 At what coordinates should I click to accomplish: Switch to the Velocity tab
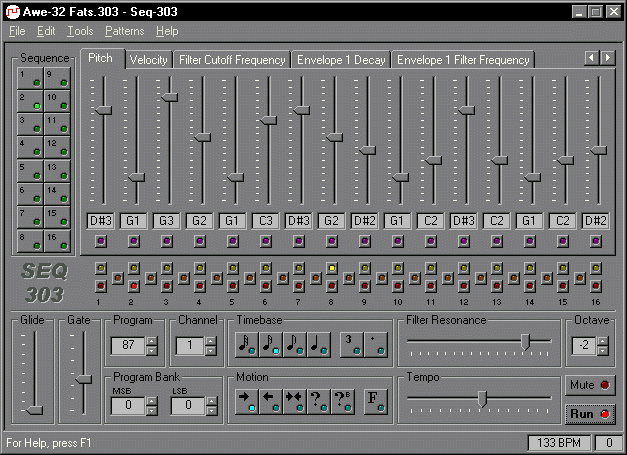[148, 60]
